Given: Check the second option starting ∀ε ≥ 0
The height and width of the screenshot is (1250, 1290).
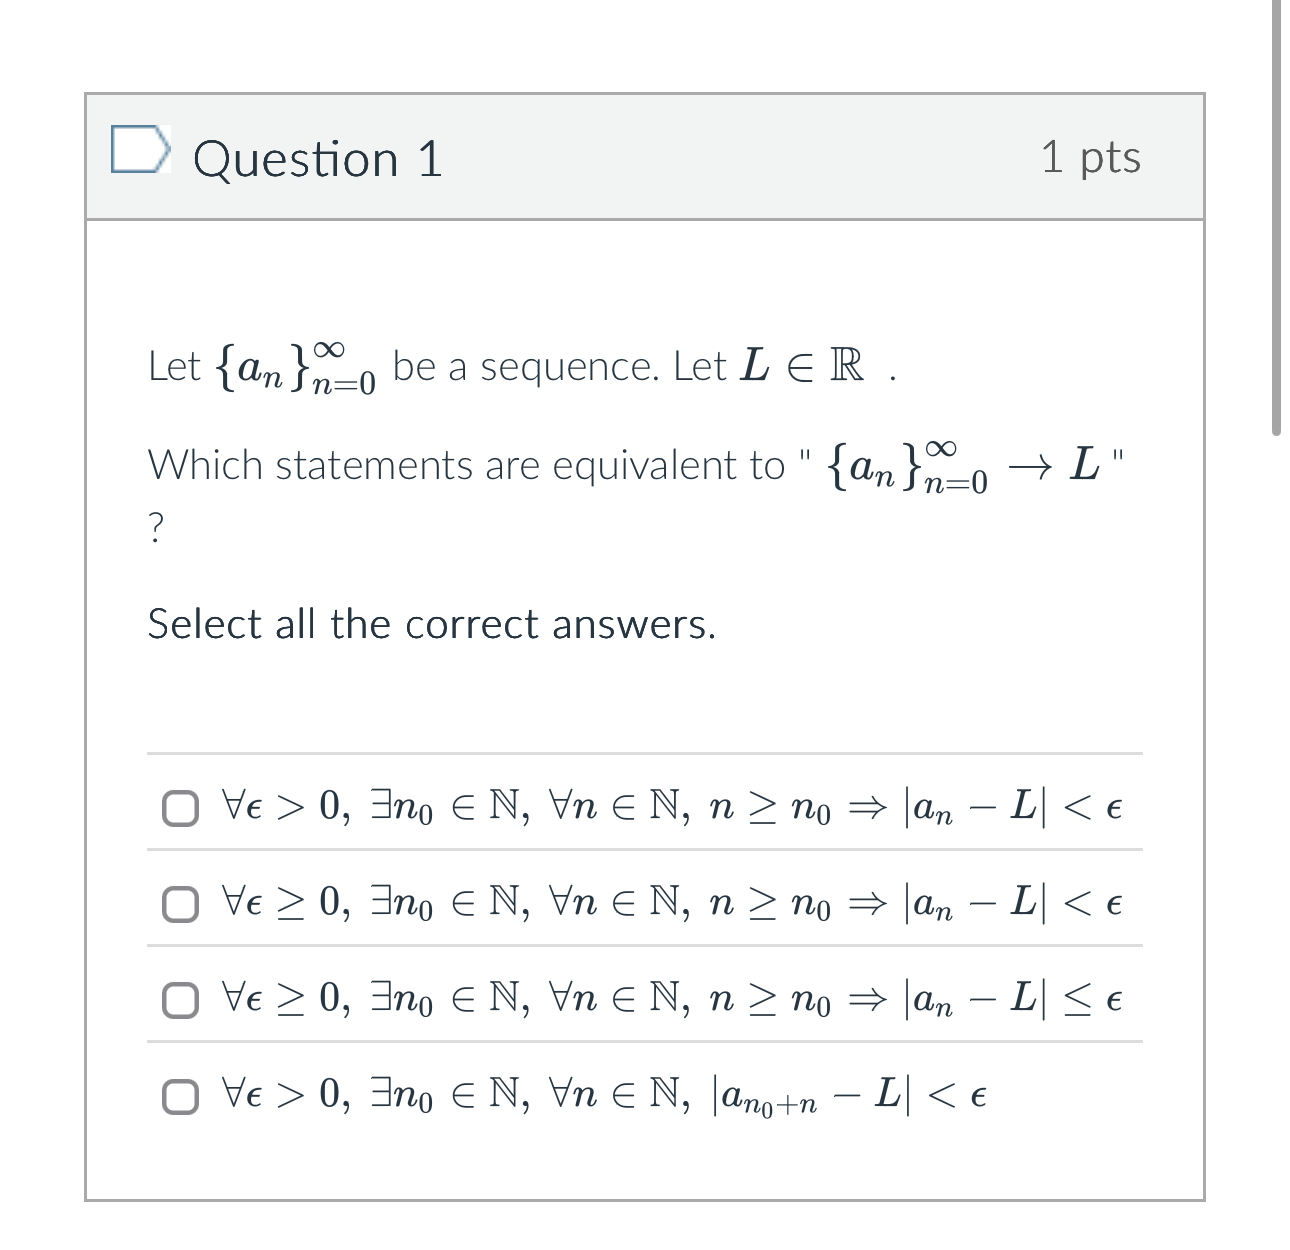Looking at the screenshot, I should click(x=180, y=906).
